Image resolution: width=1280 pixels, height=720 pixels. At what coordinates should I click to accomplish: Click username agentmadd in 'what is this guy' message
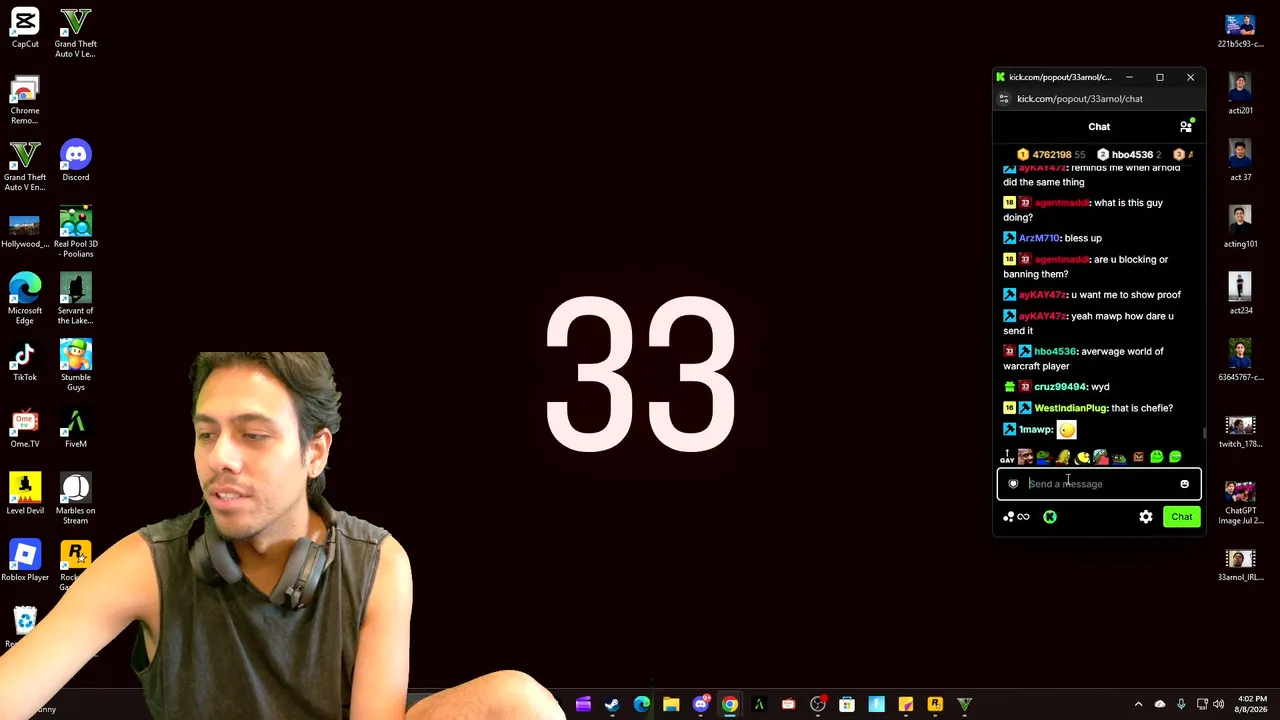[1061, 203]
